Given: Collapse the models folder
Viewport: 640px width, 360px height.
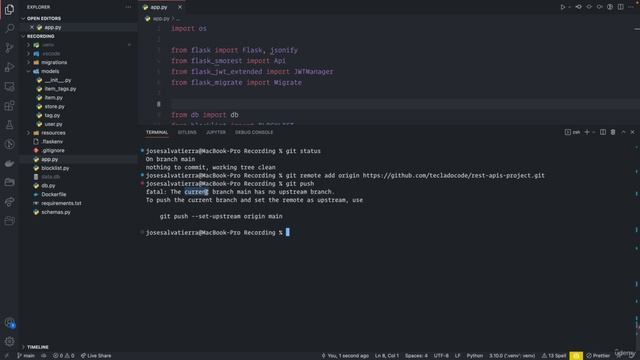Looking at the screenshot, I should coord(50,71).
